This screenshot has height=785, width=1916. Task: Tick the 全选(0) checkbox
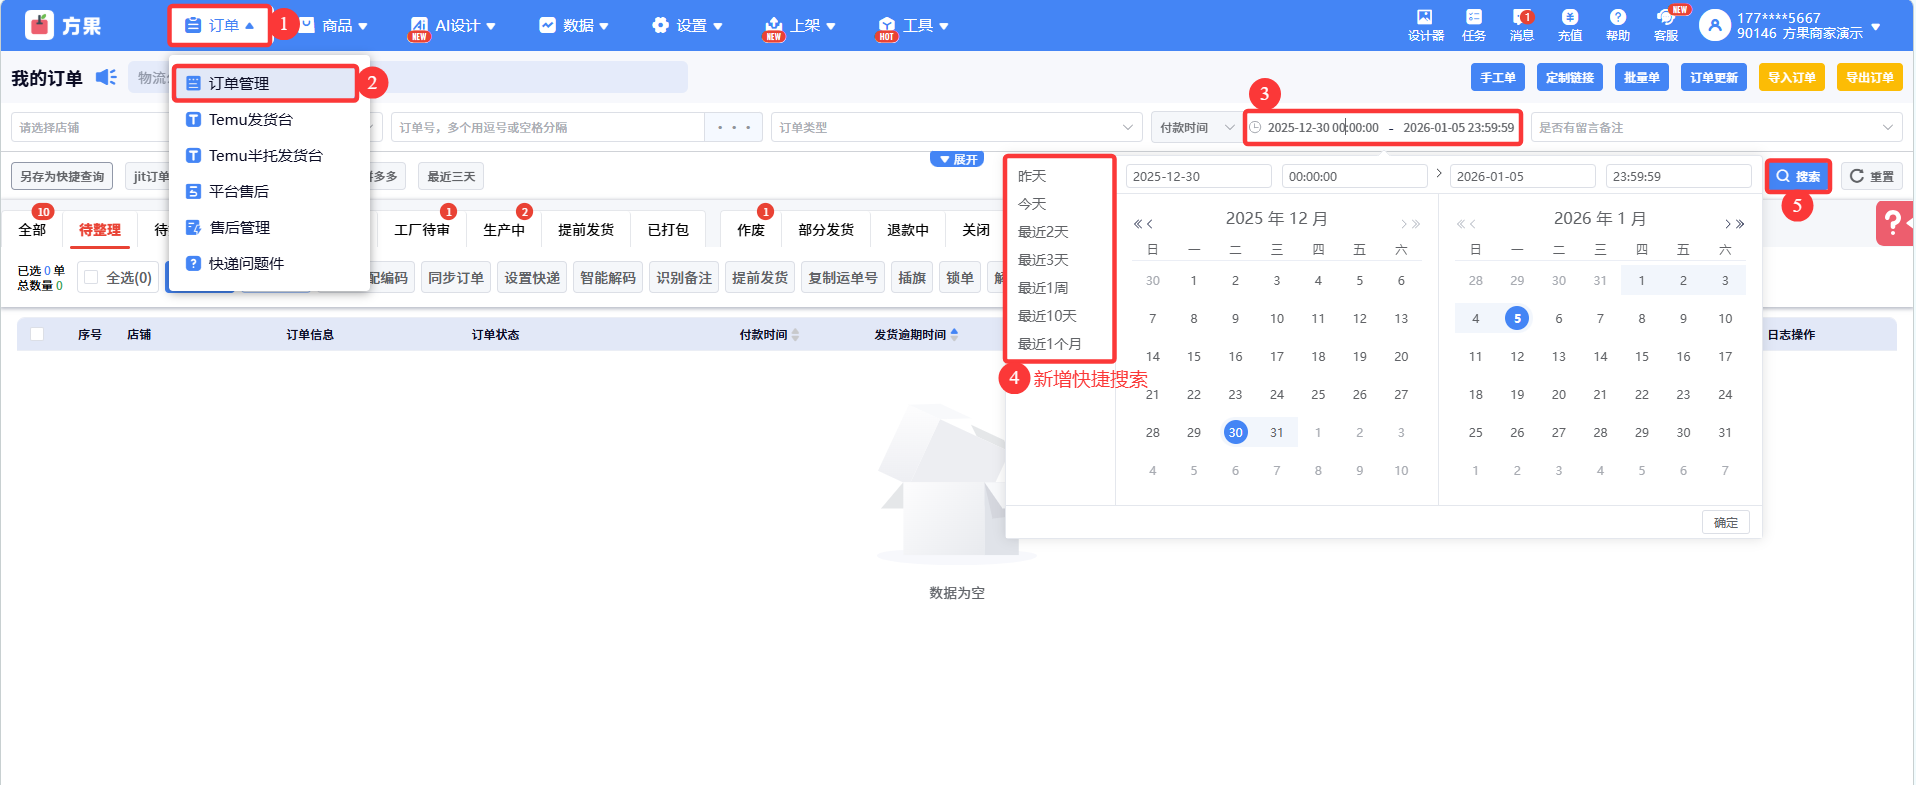(x=92, y=278)
